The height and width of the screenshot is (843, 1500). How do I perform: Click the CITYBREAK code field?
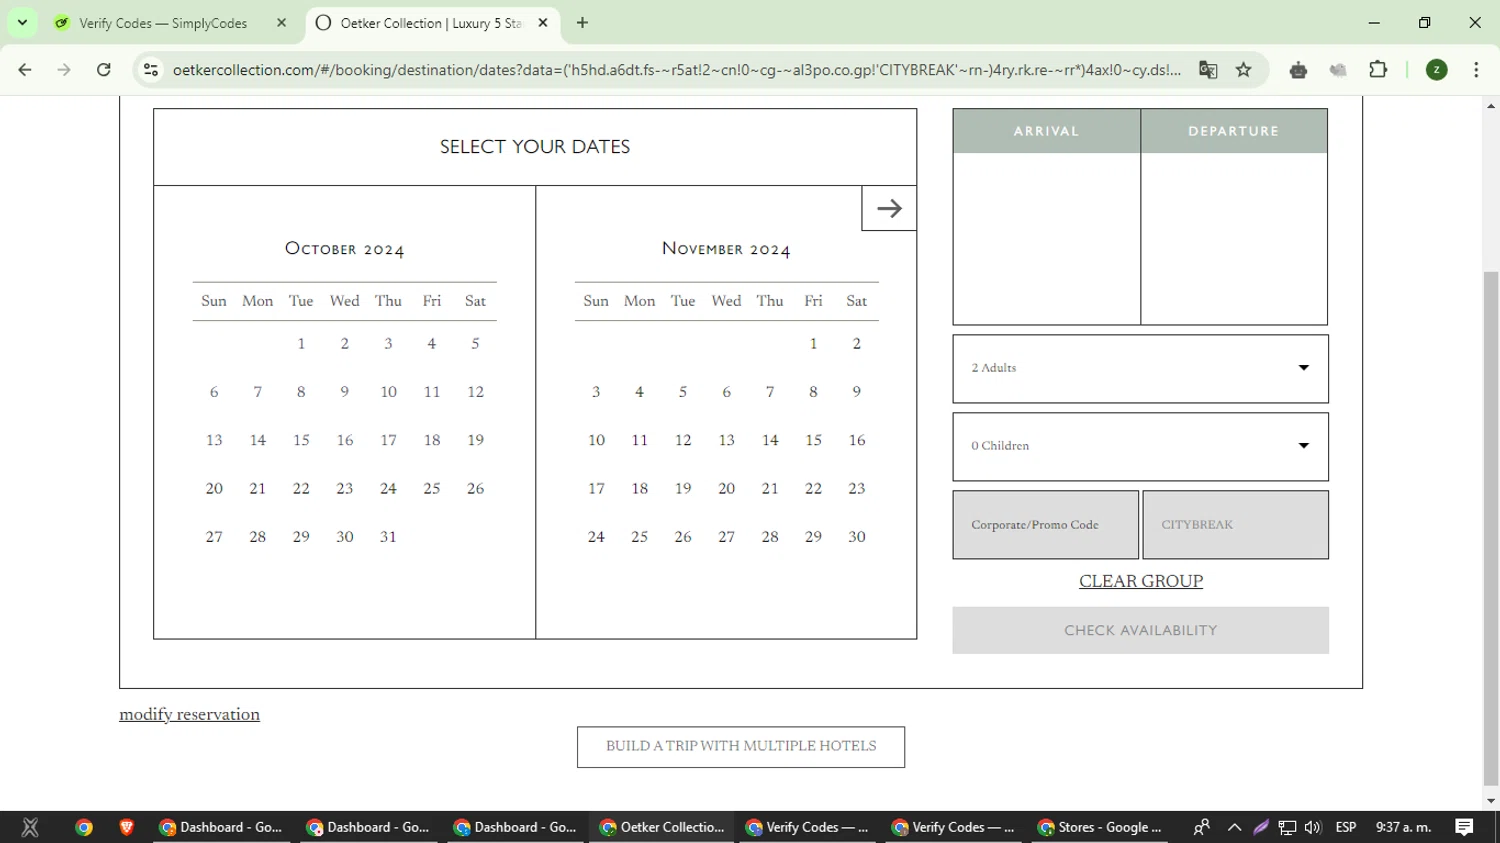pos(1235,525)
